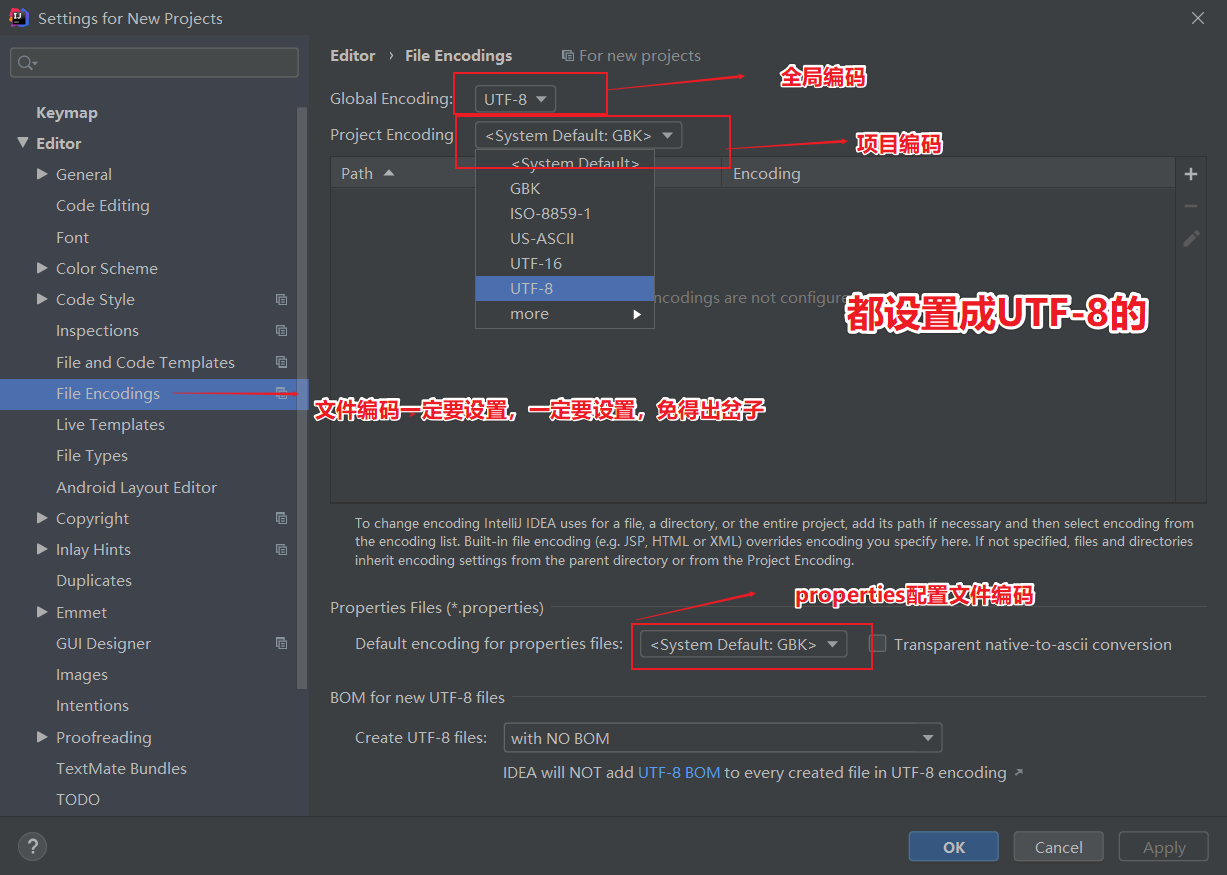Select File Types item

pyautogui.click(x=92, y=455)
